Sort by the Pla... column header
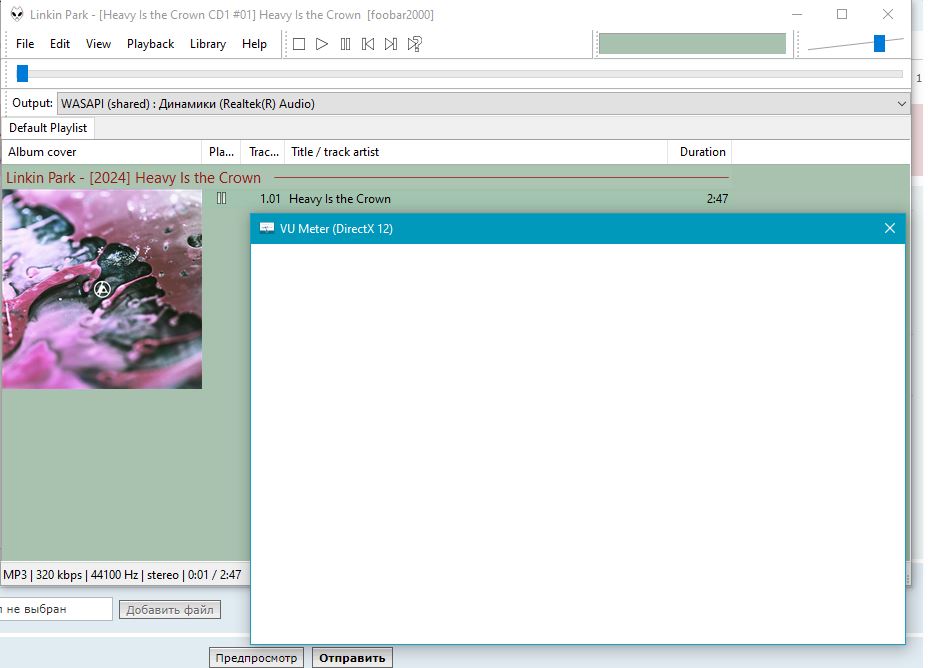The height and width of the screenshot is (668, 942). 221,152
